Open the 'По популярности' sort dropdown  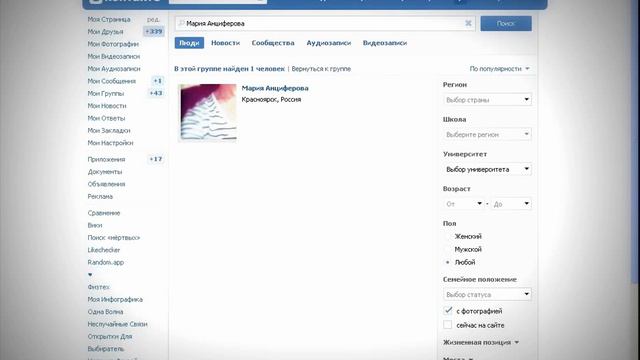500,69
